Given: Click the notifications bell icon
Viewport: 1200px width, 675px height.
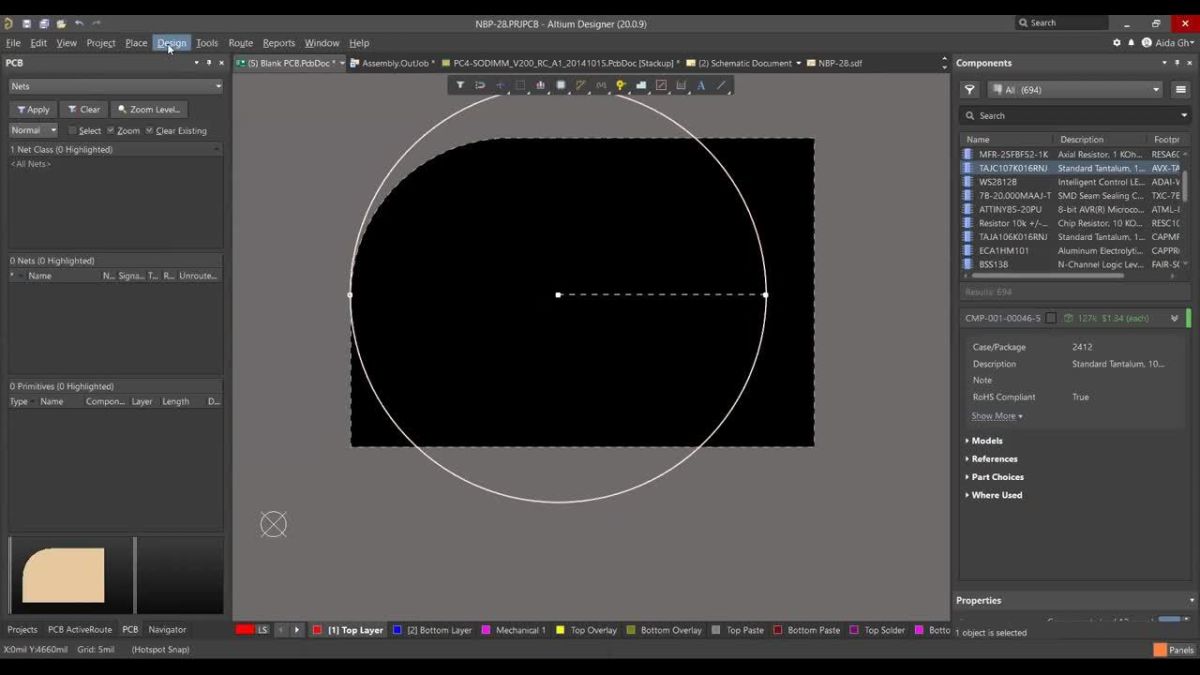Looking at the screenshot, I should (x=1132, y=43).
